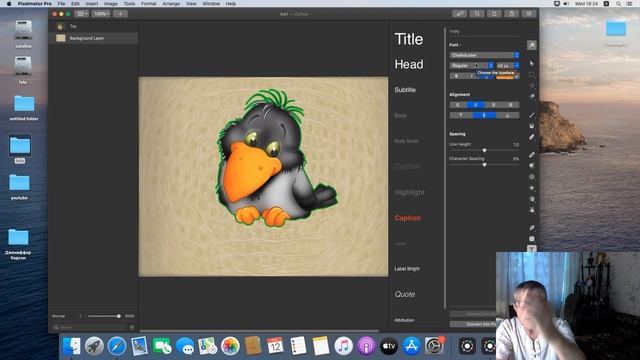Viewport: 640px width, 360px height.
Task: Open Launchpad from the Dock
Action: pos(94,346)
